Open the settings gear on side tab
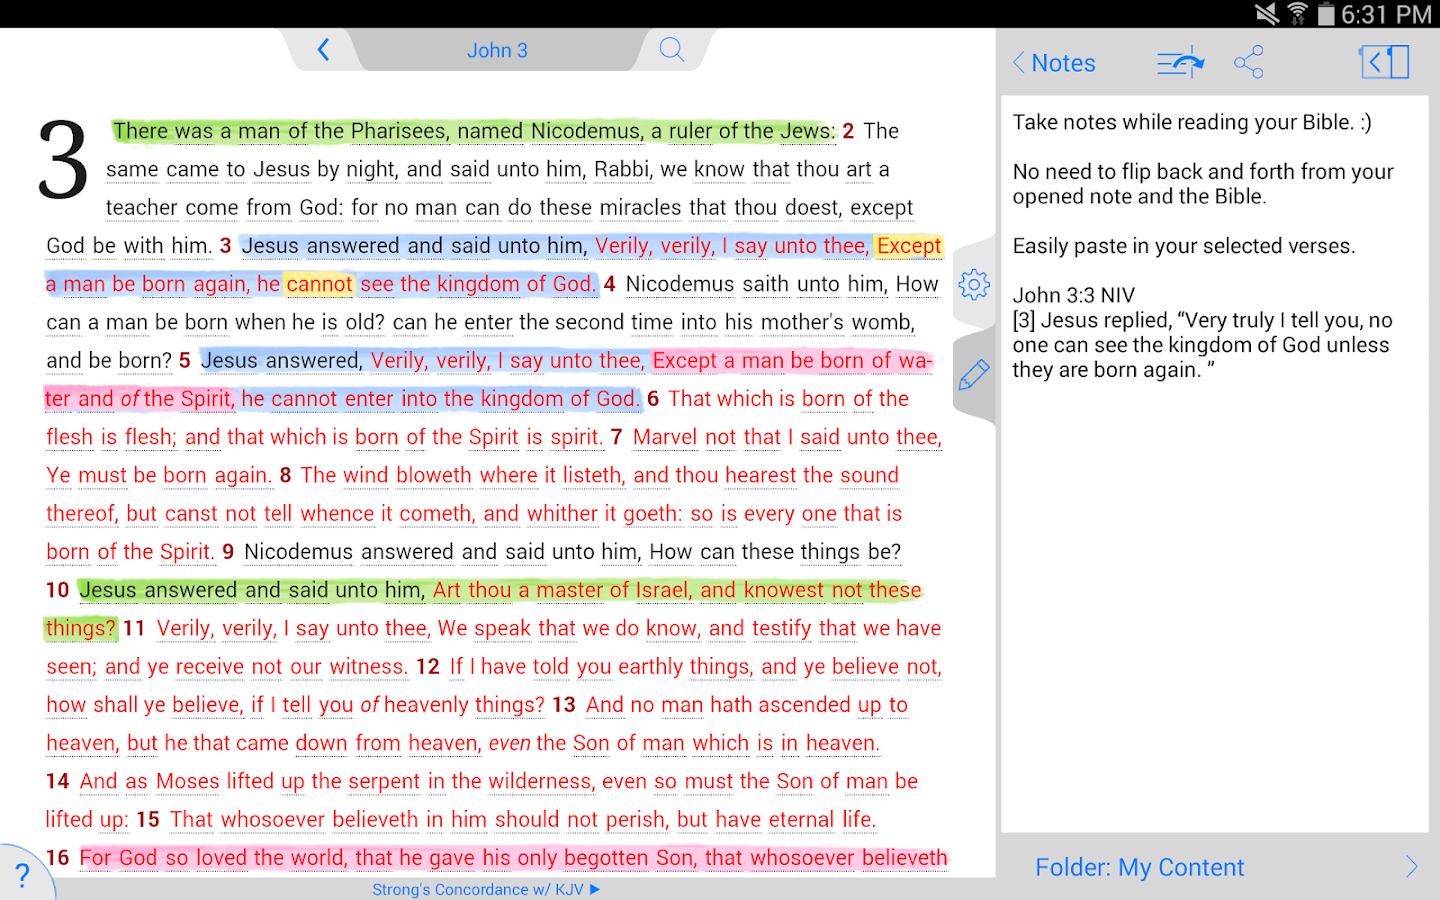 [973, 285]
